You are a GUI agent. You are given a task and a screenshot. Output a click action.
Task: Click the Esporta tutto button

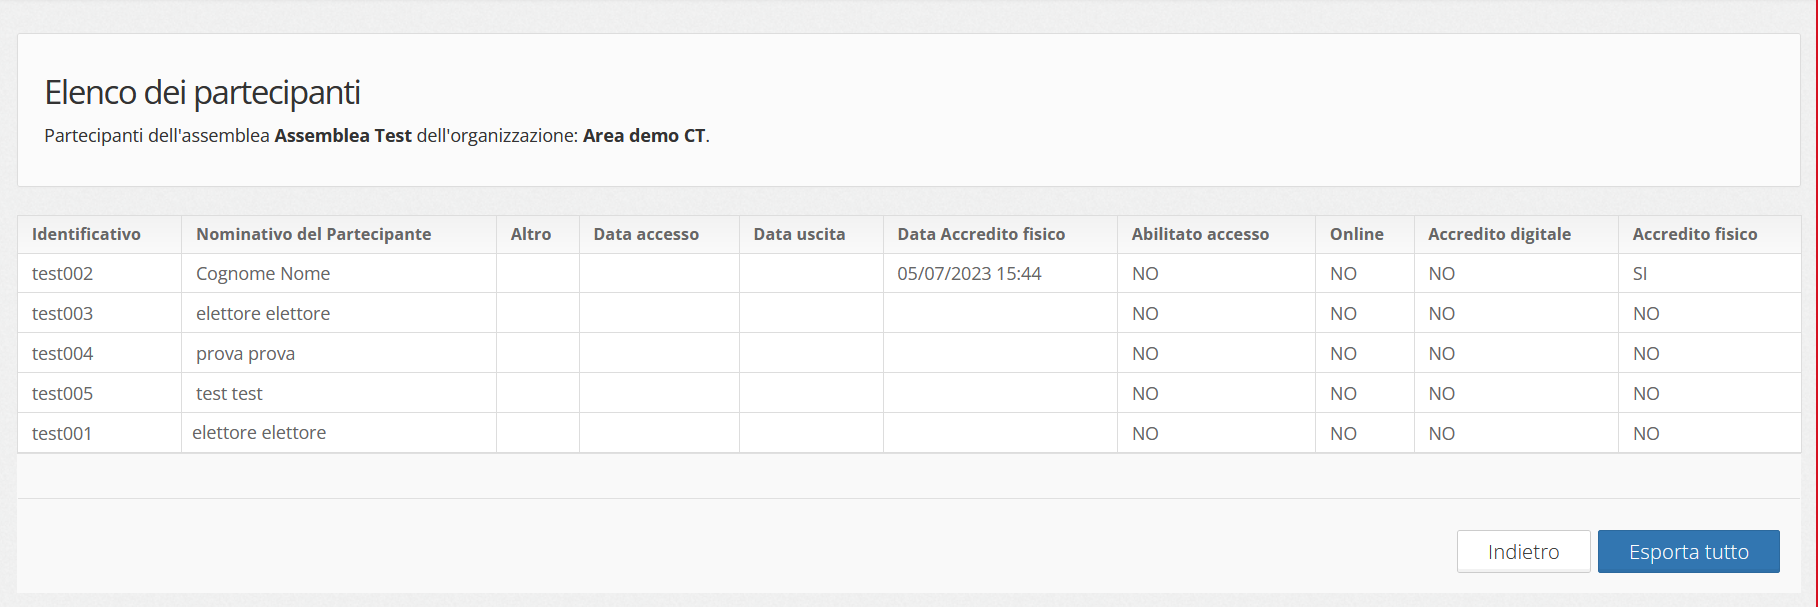coord(1688,551)
